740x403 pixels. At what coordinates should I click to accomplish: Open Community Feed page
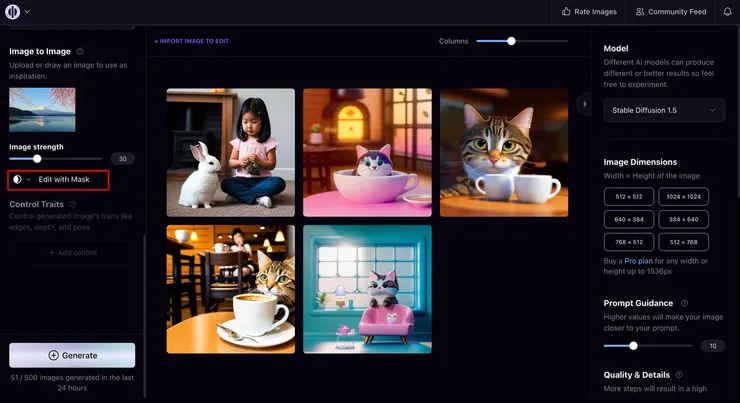point(671,12)
